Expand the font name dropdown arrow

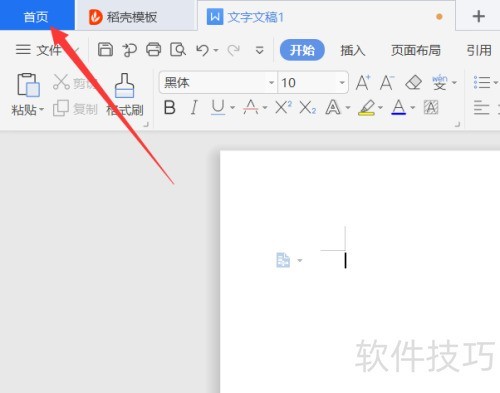coord(271,82)
